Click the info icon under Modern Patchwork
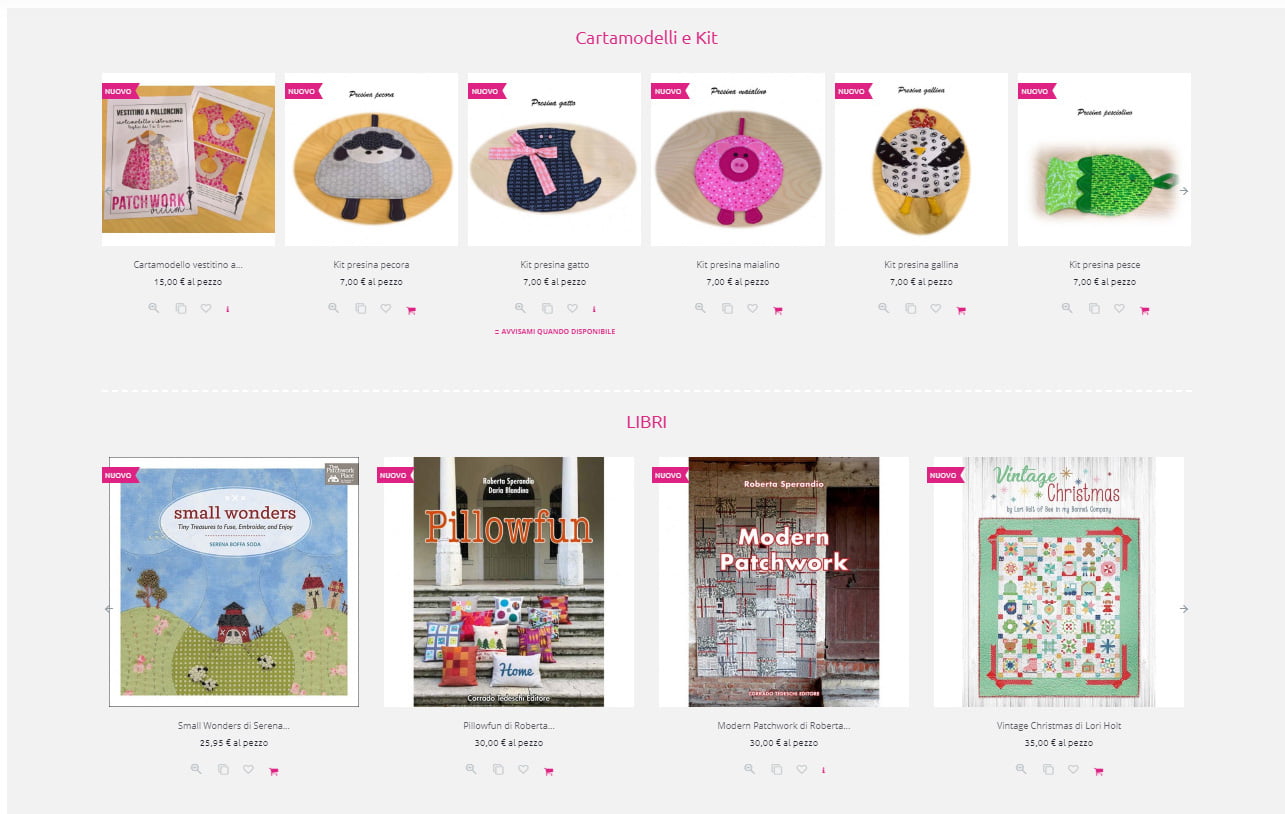Viewport: 1285px width, 814px height. tap(824, 770)
